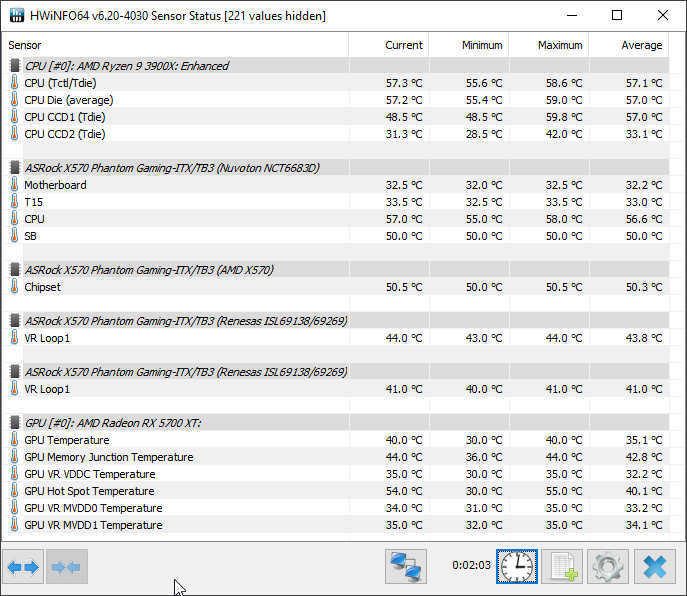Select GPU Hot Spot Temperature row label
This screenshot has height=596, width=687.
click(89, 491)
